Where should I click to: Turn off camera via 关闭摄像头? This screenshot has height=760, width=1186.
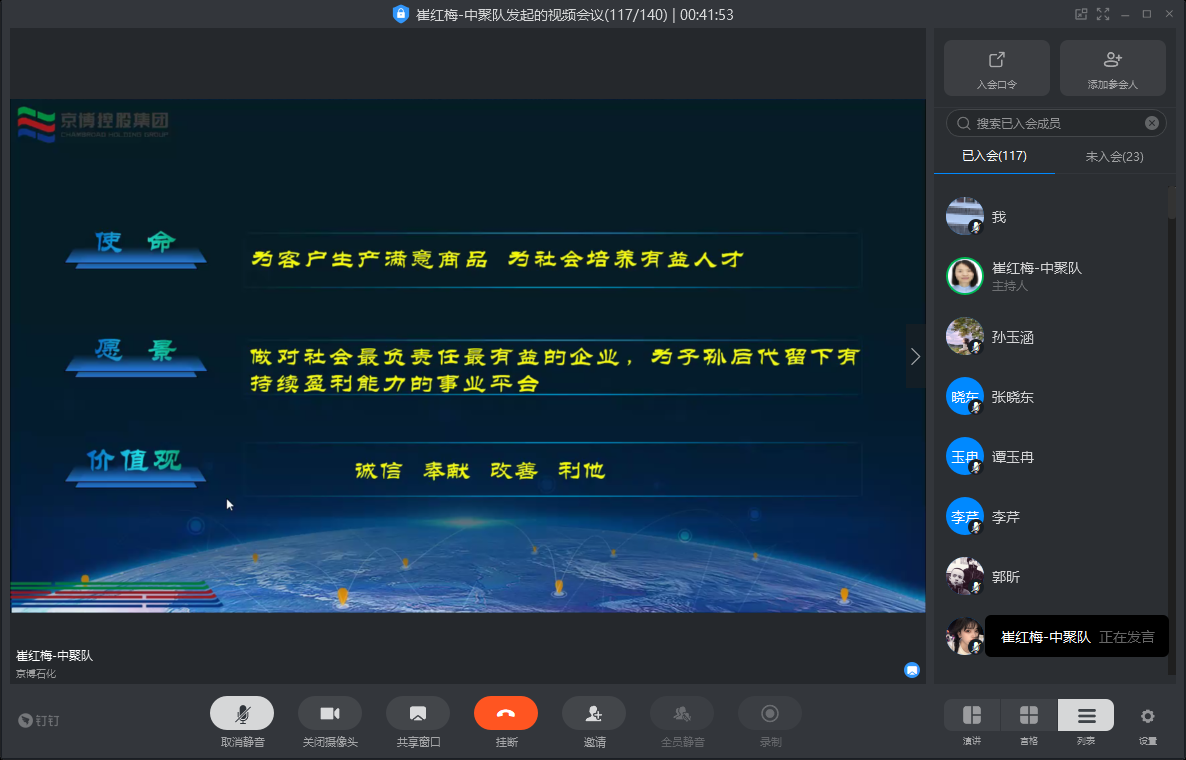click(x=330, y=713)
